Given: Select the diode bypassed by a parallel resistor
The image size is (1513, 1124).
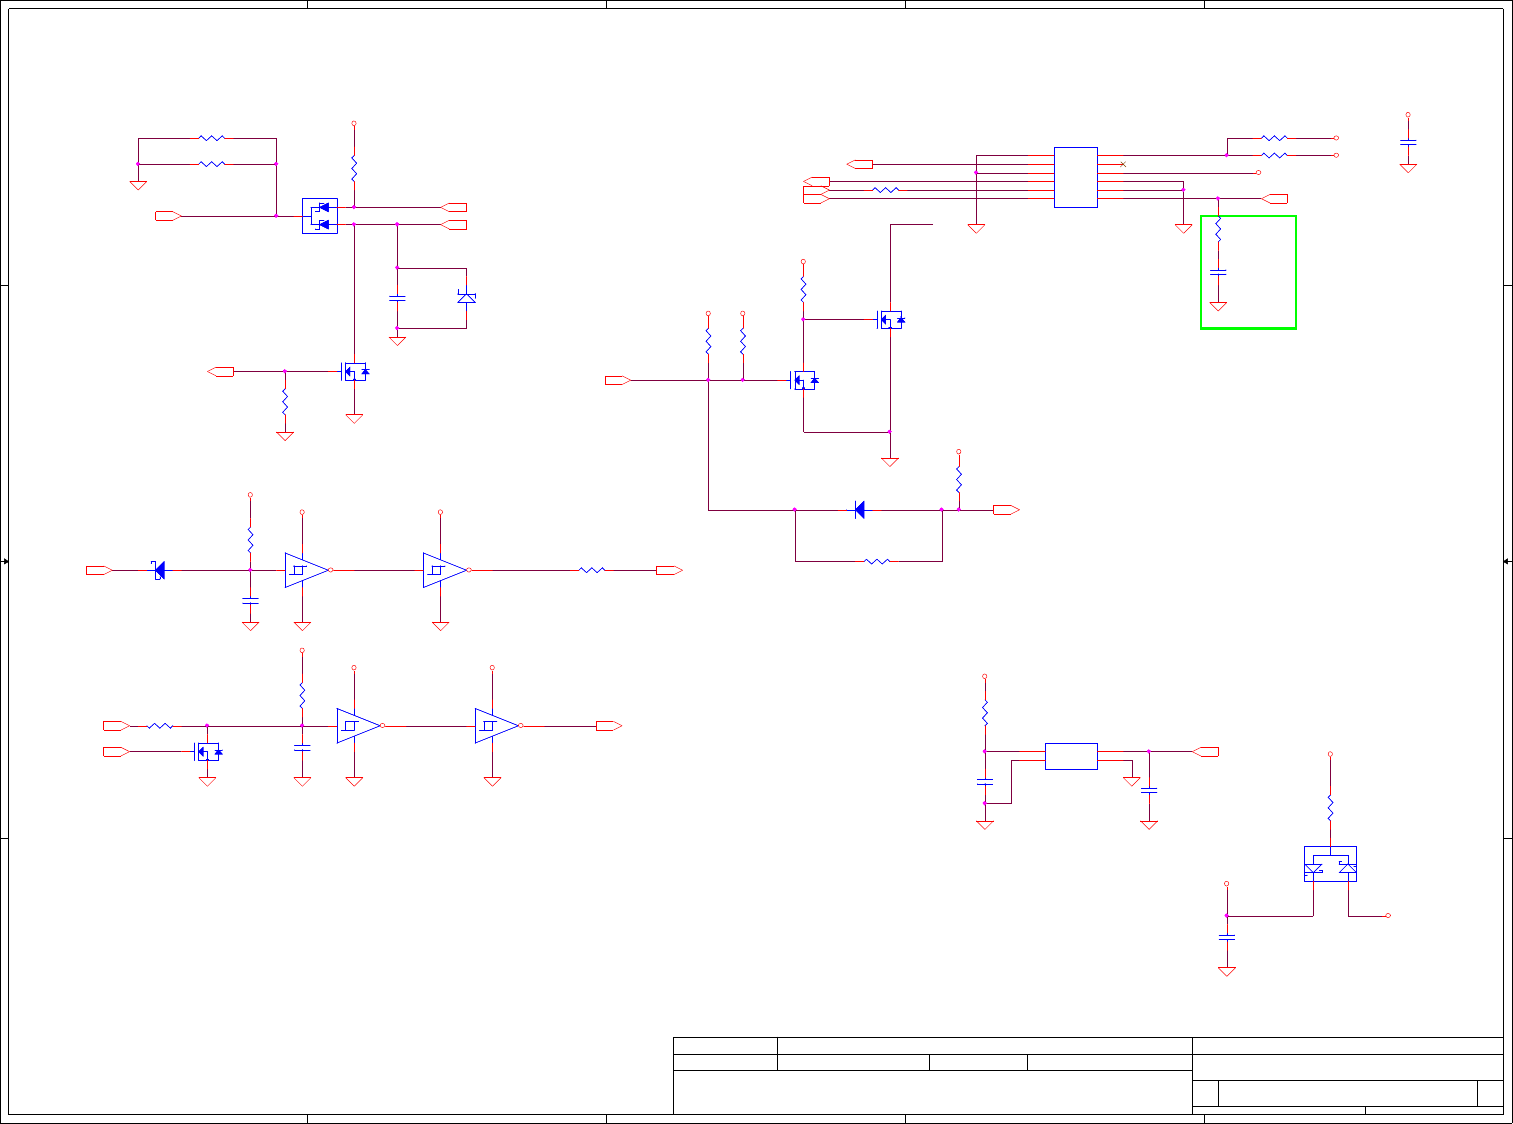Looking at the screenshot, I should [860, 510].
